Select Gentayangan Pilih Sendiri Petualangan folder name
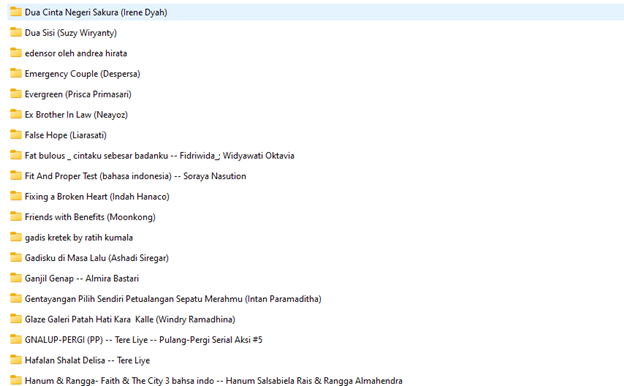This screenshot has width=624, height=386. point(173,299)
